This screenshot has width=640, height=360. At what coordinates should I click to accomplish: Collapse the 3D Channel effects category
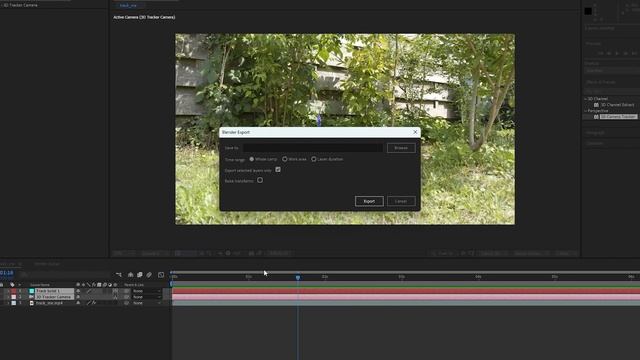click(x=586, y=99)
